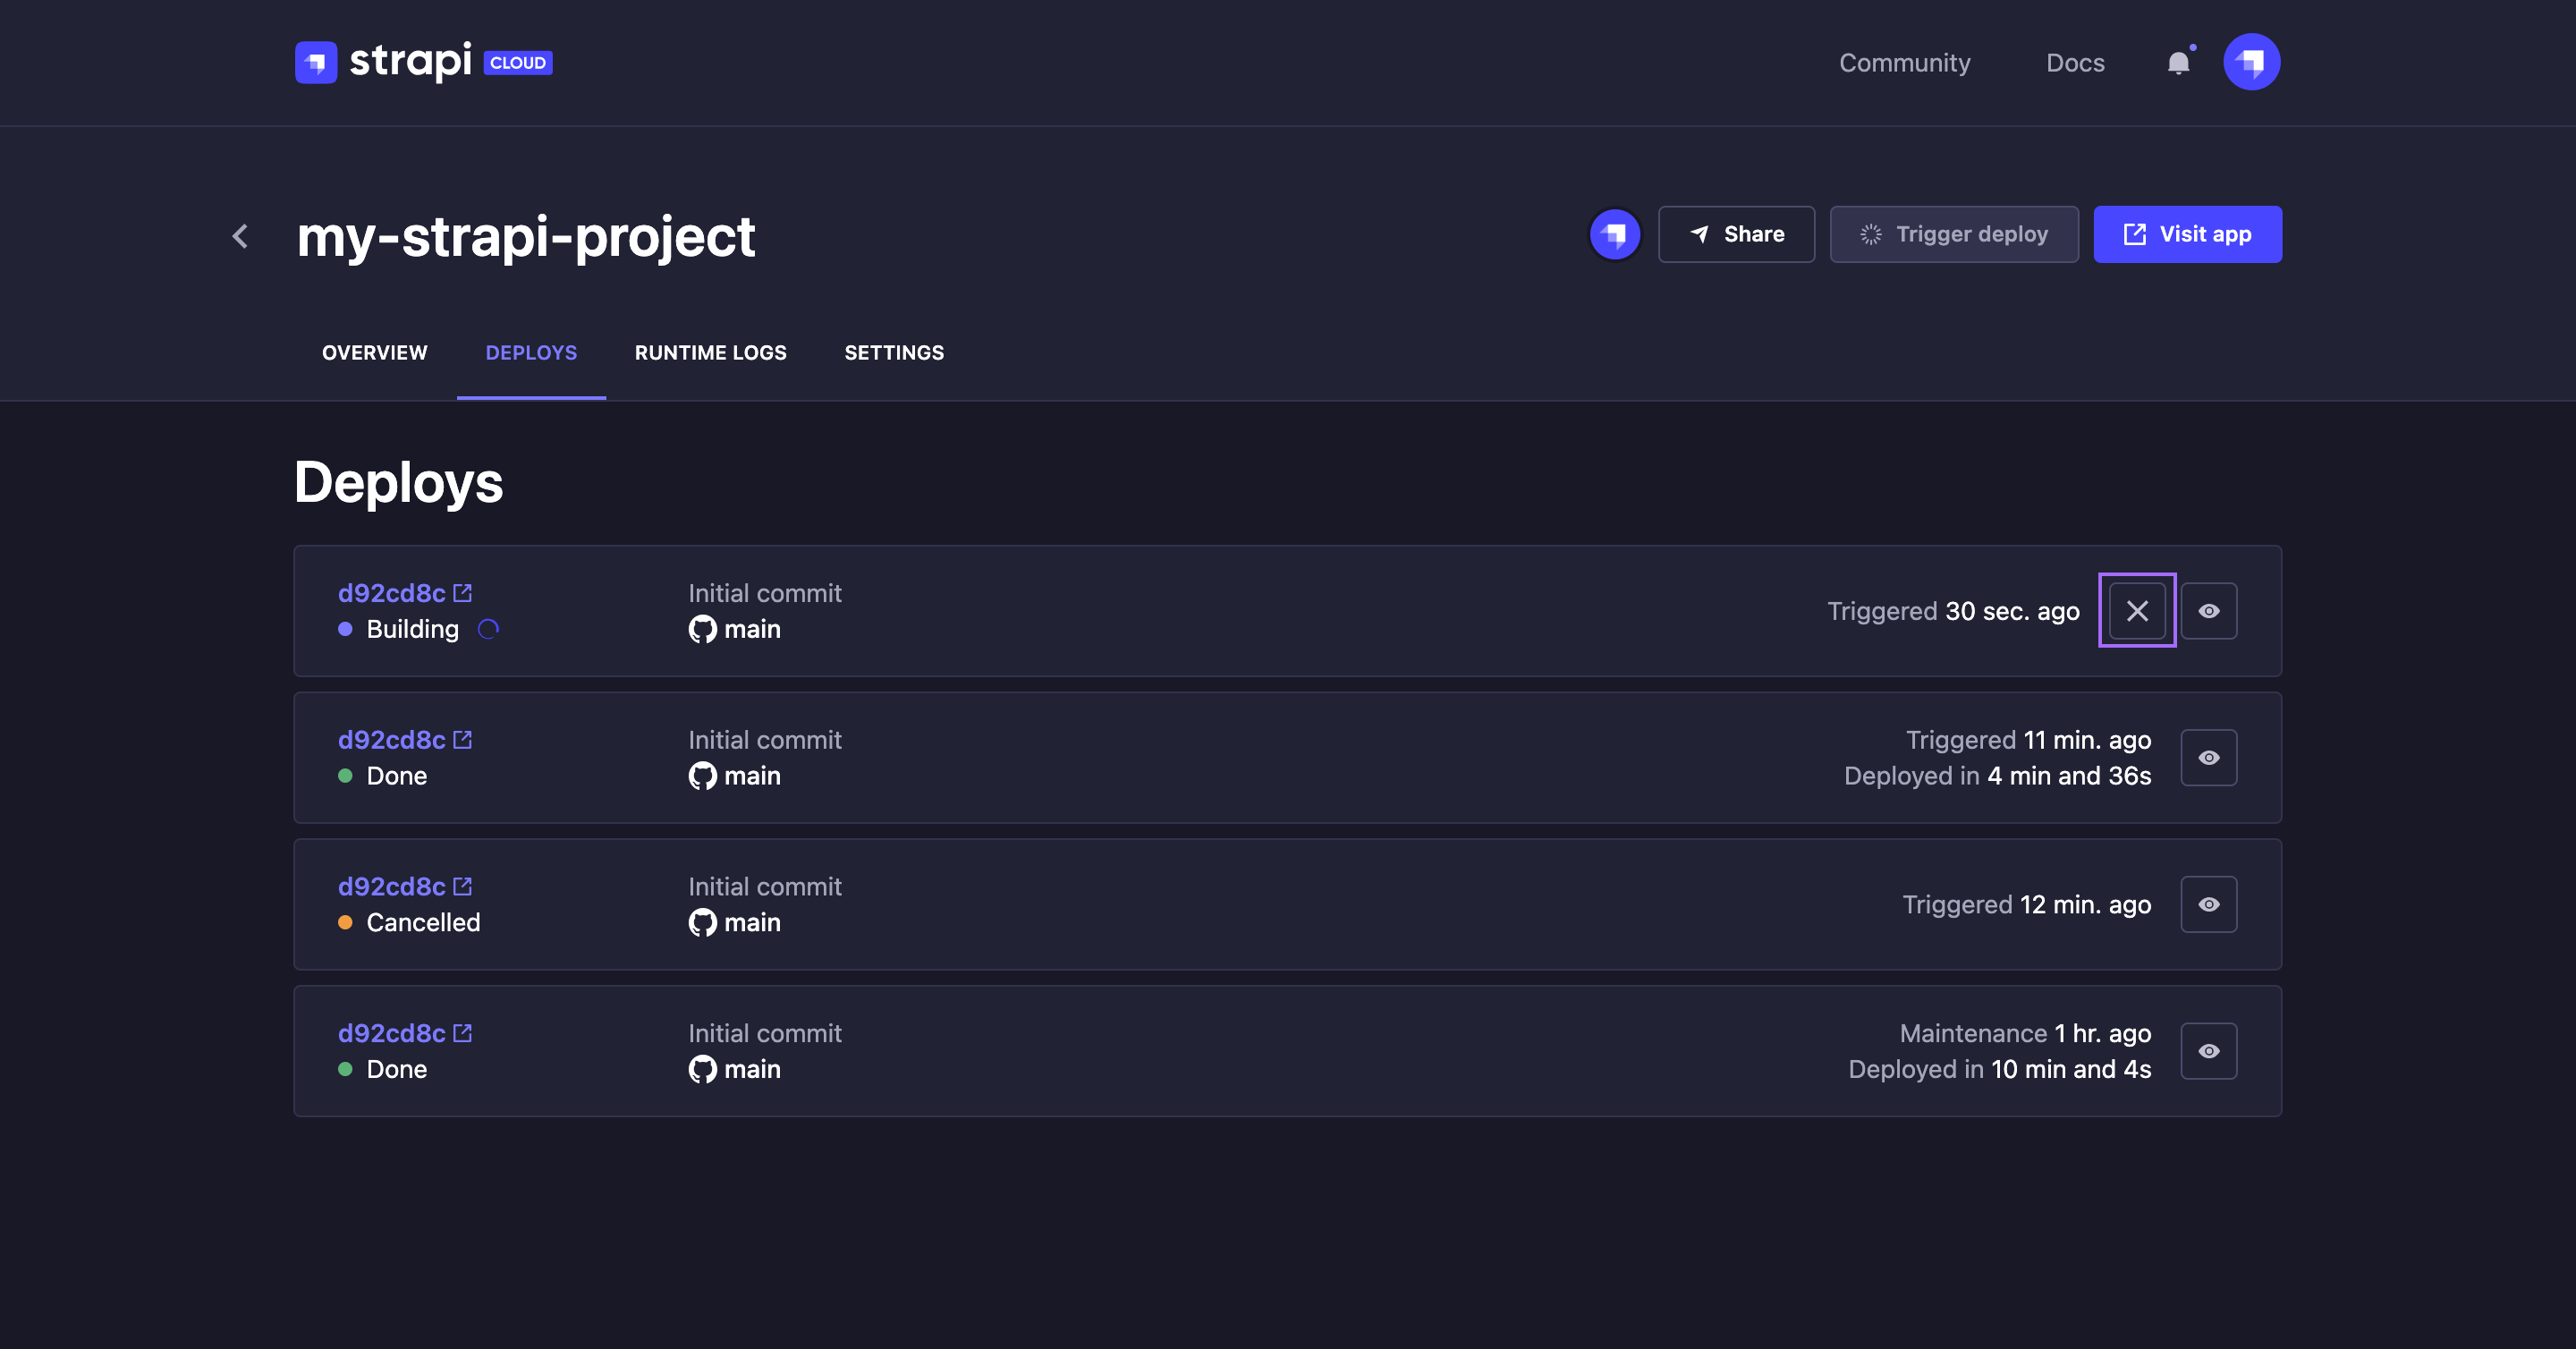Switch to the RUNTIME LOGS tab
2576x1349 pixels.
tap(710, 351)
